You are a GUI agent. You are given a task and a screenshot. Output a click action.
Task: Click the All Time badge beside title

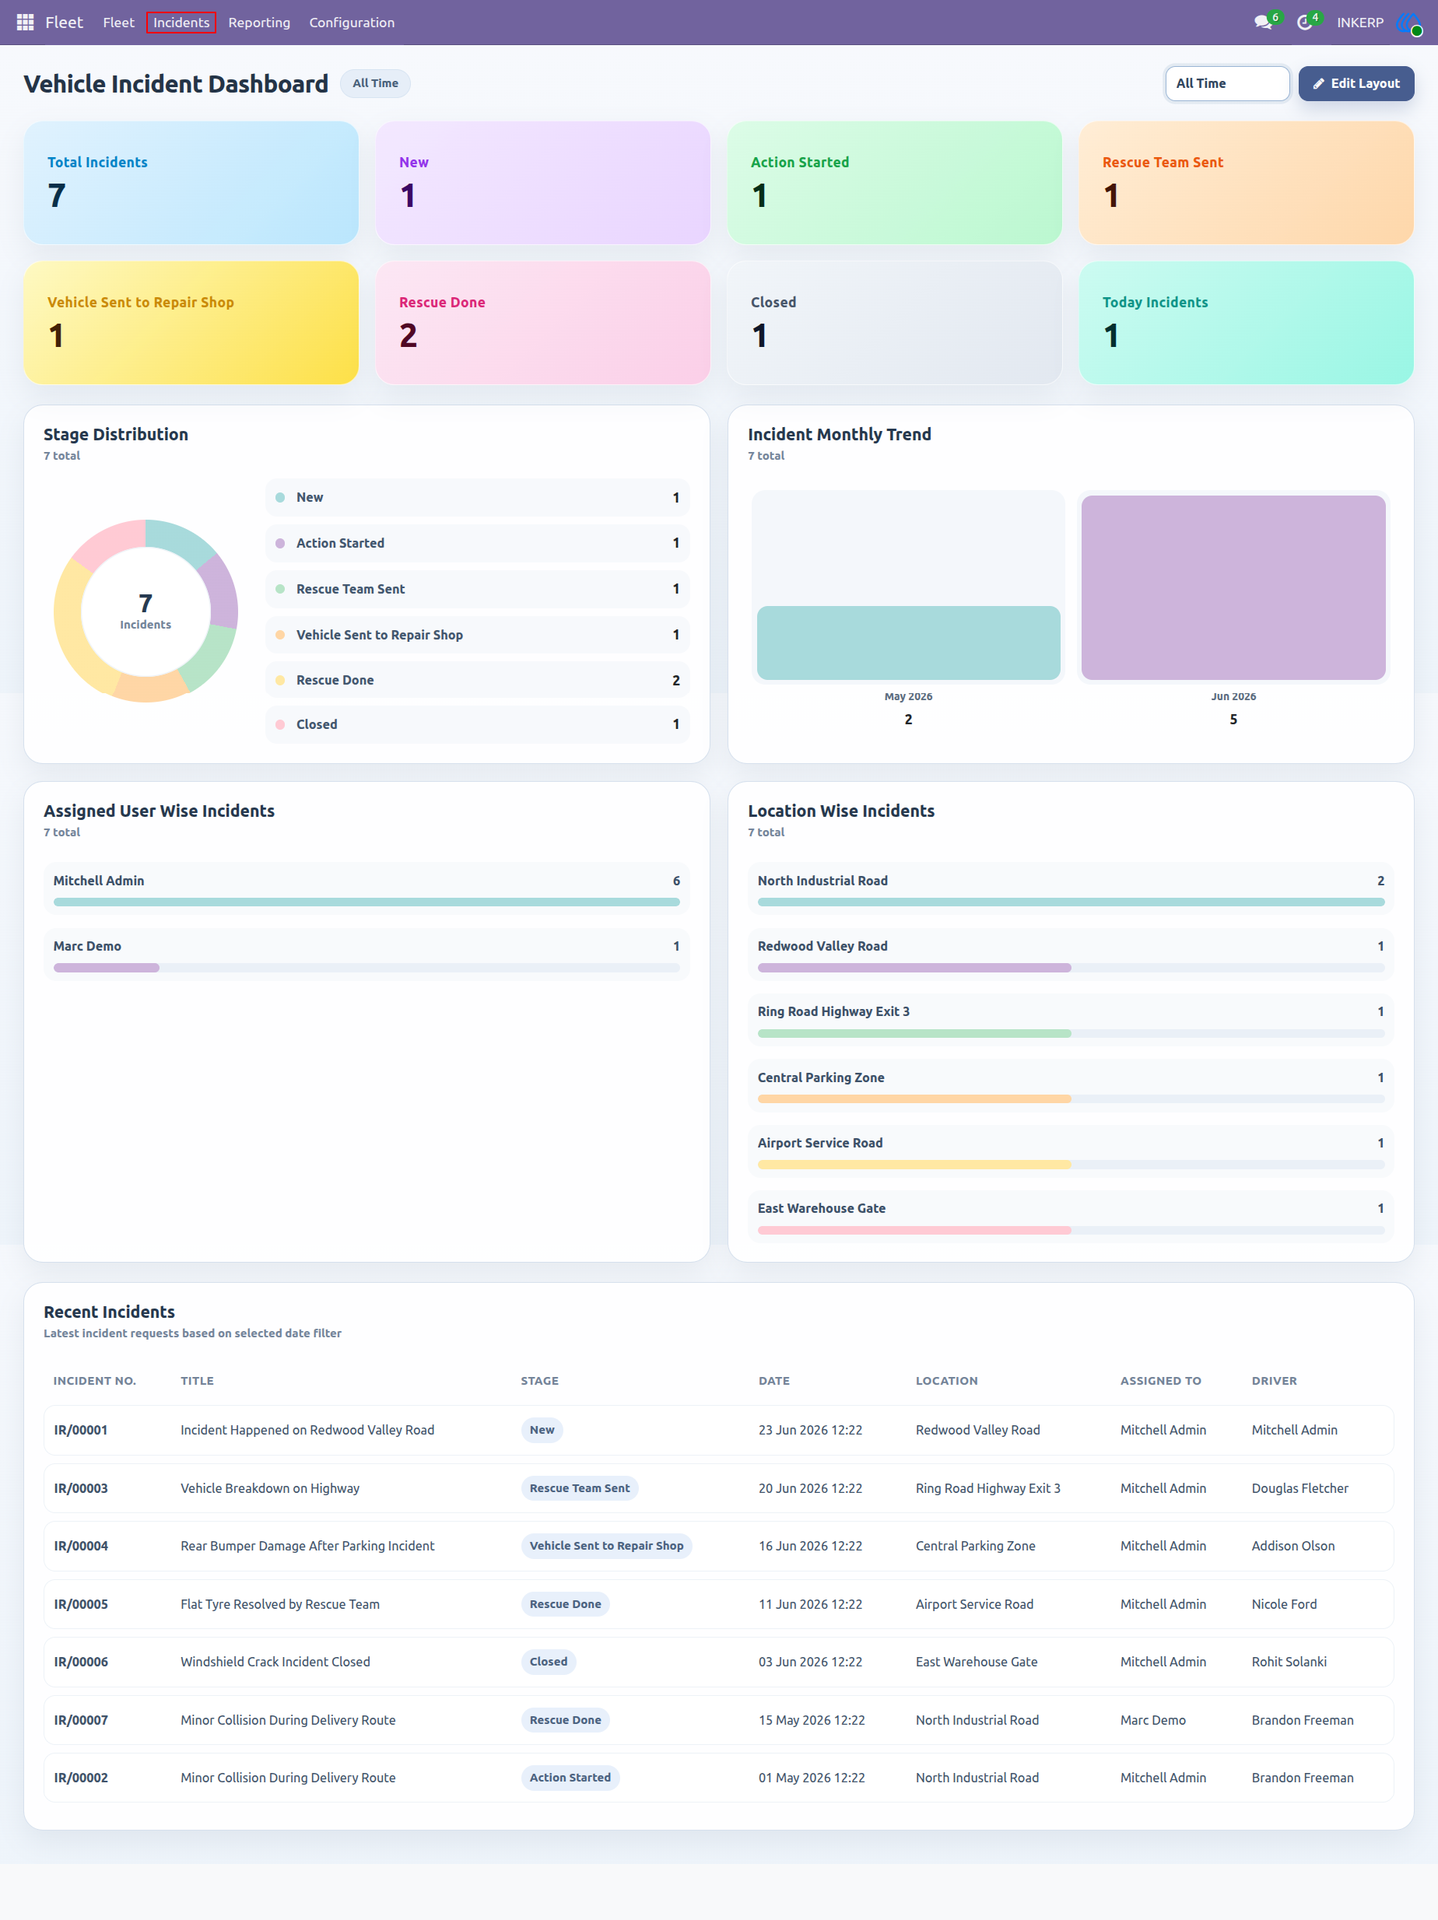(375, 83)
